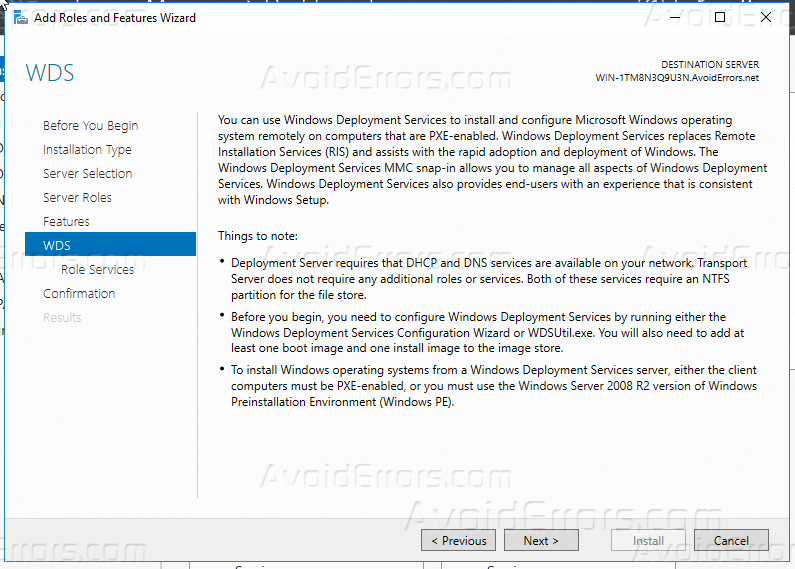The height and width of the screenshot is (569, 795).
Task: Click the greyed-out Results step
Action: click(62, 318)
